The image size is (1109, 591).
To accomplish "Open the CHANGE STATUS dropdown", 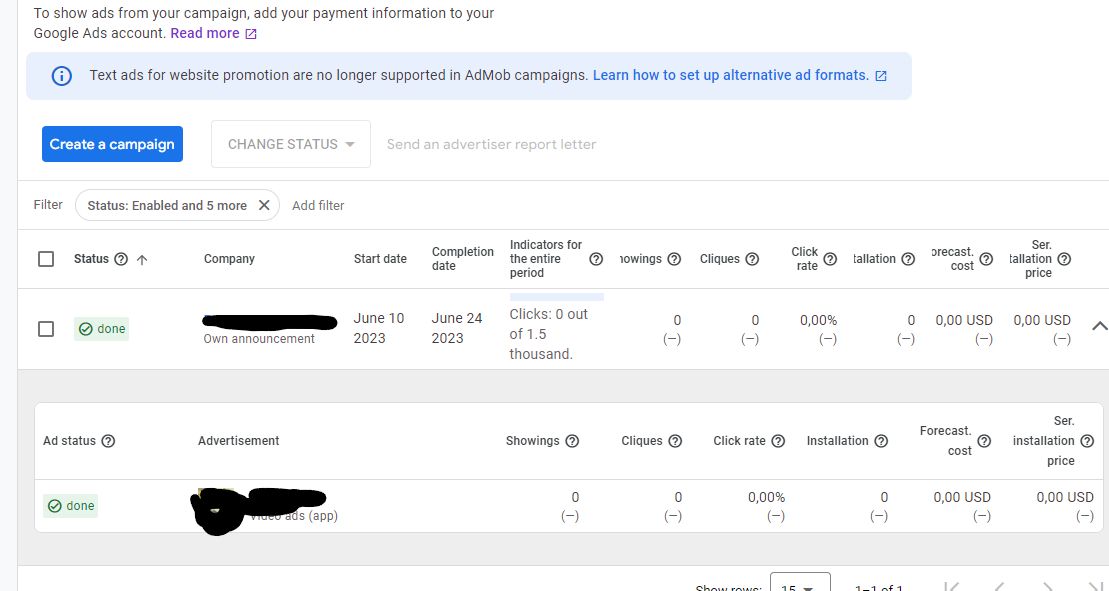I will pos(291,144).
